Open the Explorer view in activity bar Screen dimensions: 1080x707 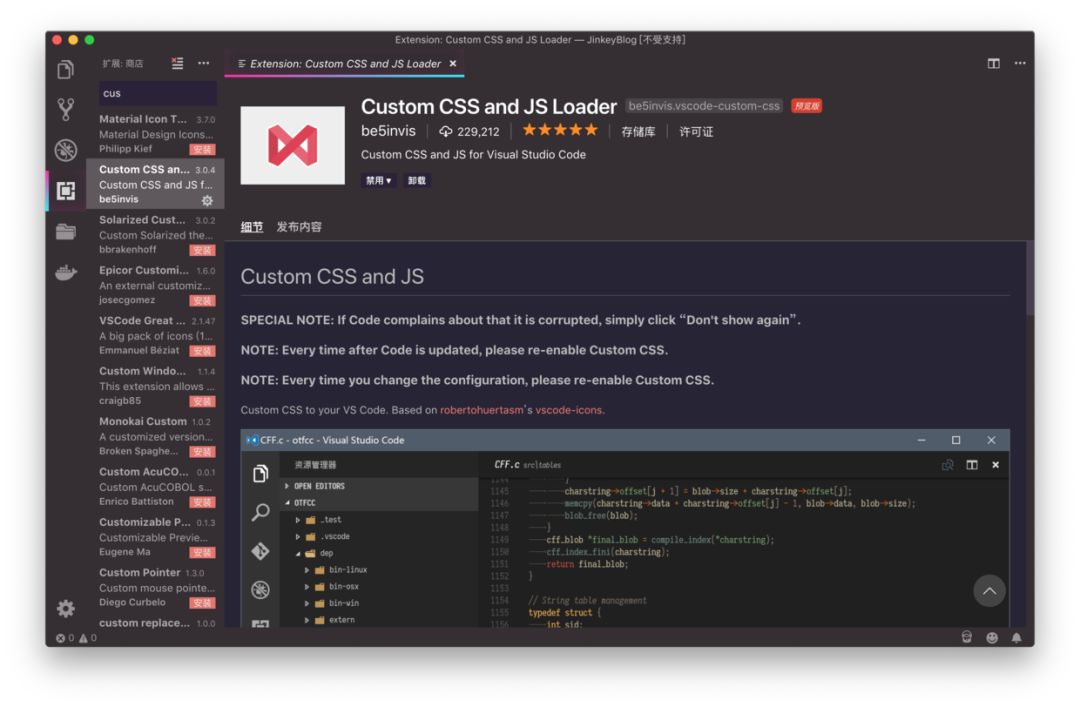click(x=65, y=69)
